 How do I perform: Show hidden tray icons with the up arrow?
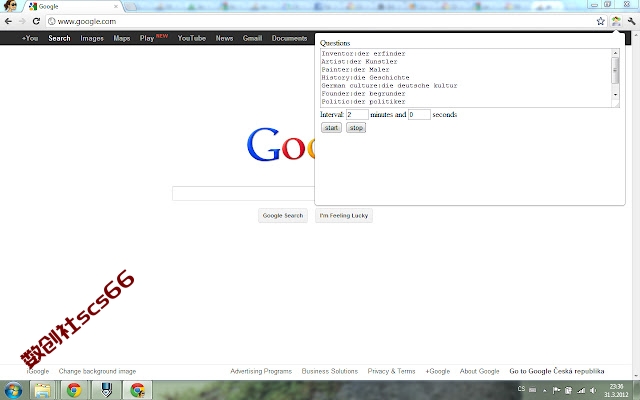pos(544,391)
